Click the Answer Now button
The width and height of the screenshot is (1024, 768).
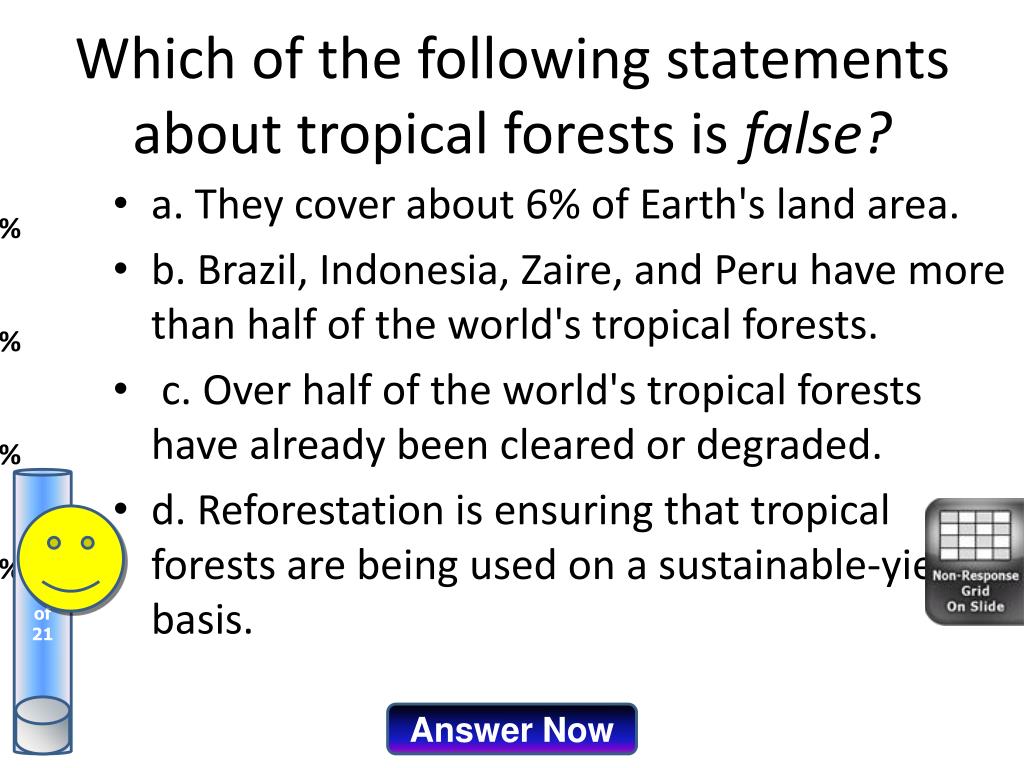(512, 729)
